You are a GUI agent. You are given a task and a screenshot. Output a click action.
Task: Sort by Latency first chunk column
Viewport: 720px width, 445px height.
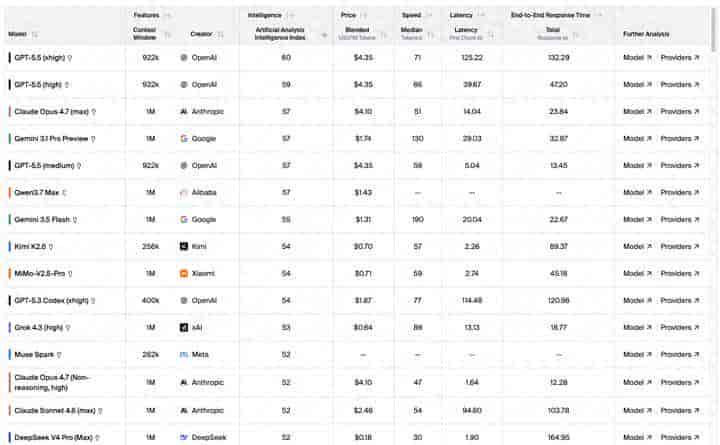tap(491, 34)
